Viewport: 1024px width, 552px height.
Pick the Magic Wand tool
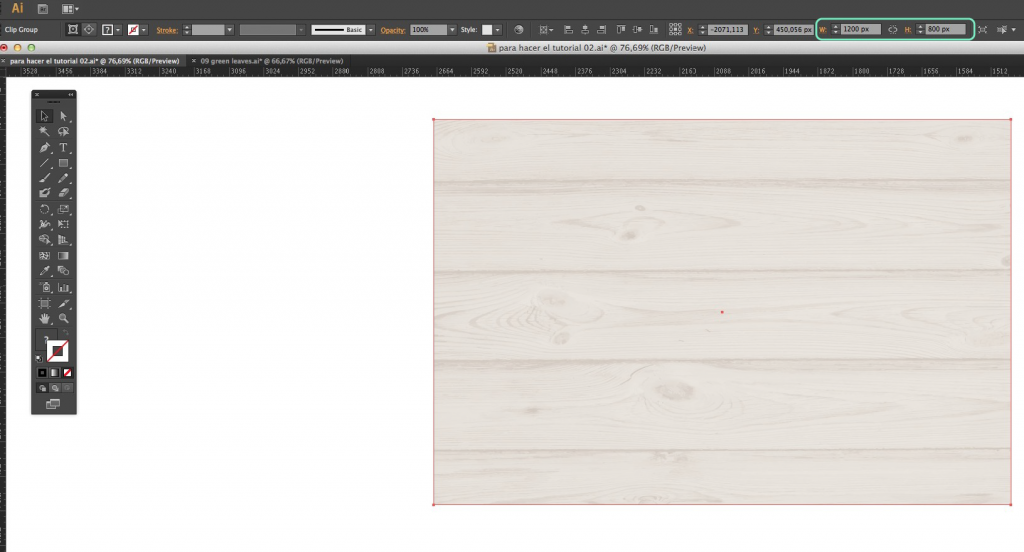(x=45, y=131)
